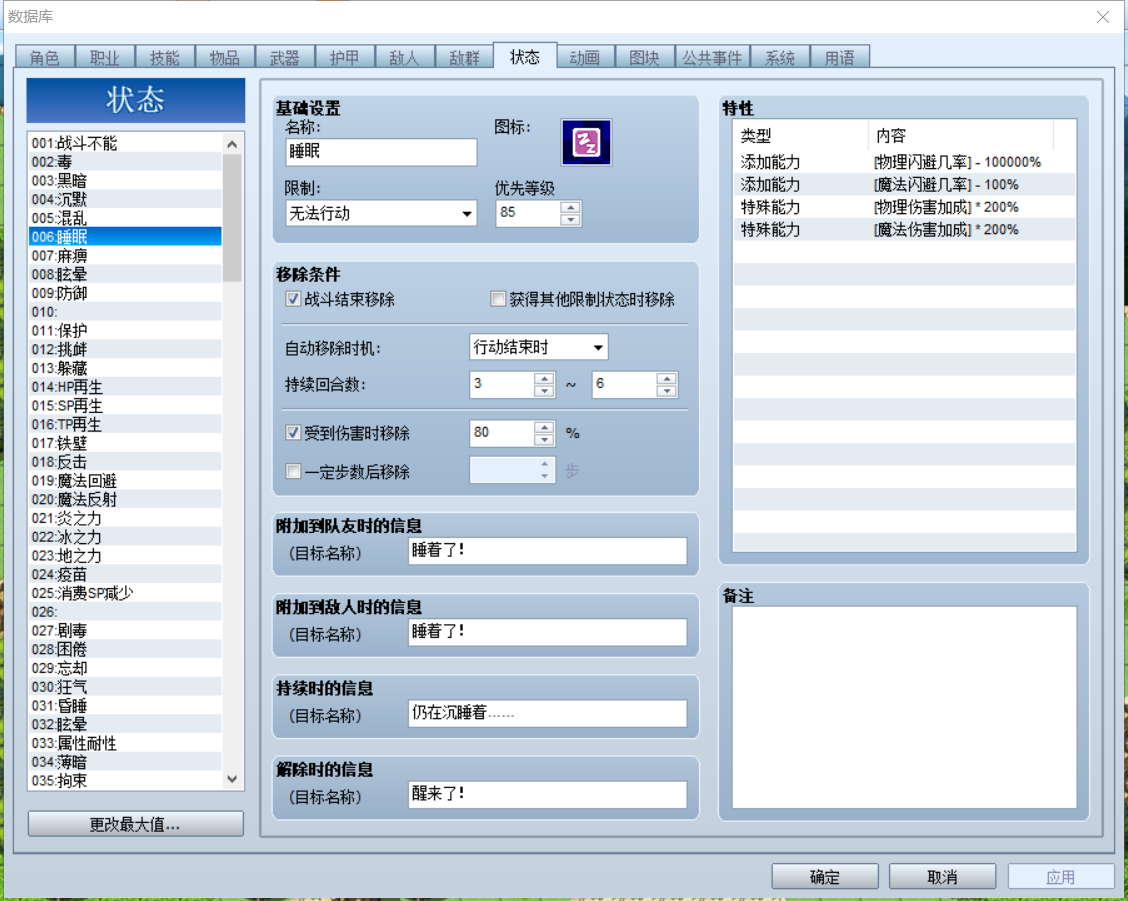
Task: Click the 确定 button
Action: [824, 877]
